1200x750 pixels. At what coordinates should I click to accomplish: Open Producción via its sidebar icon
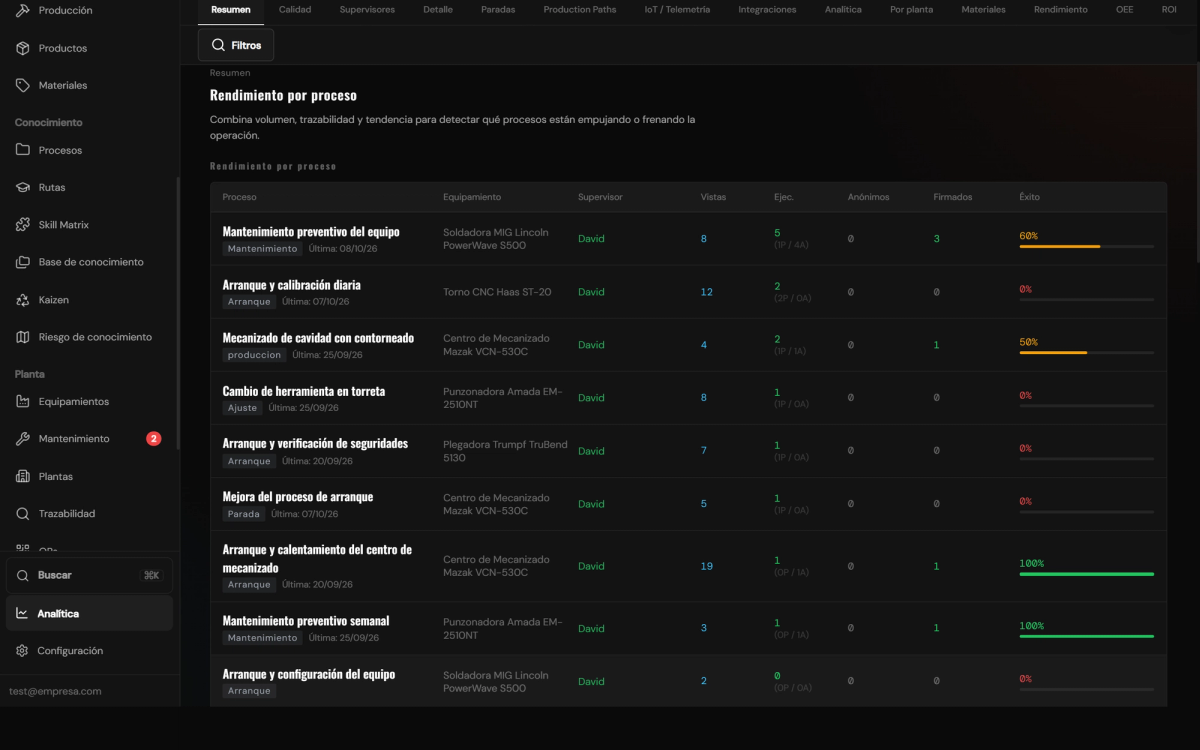(x=23, y=10)
